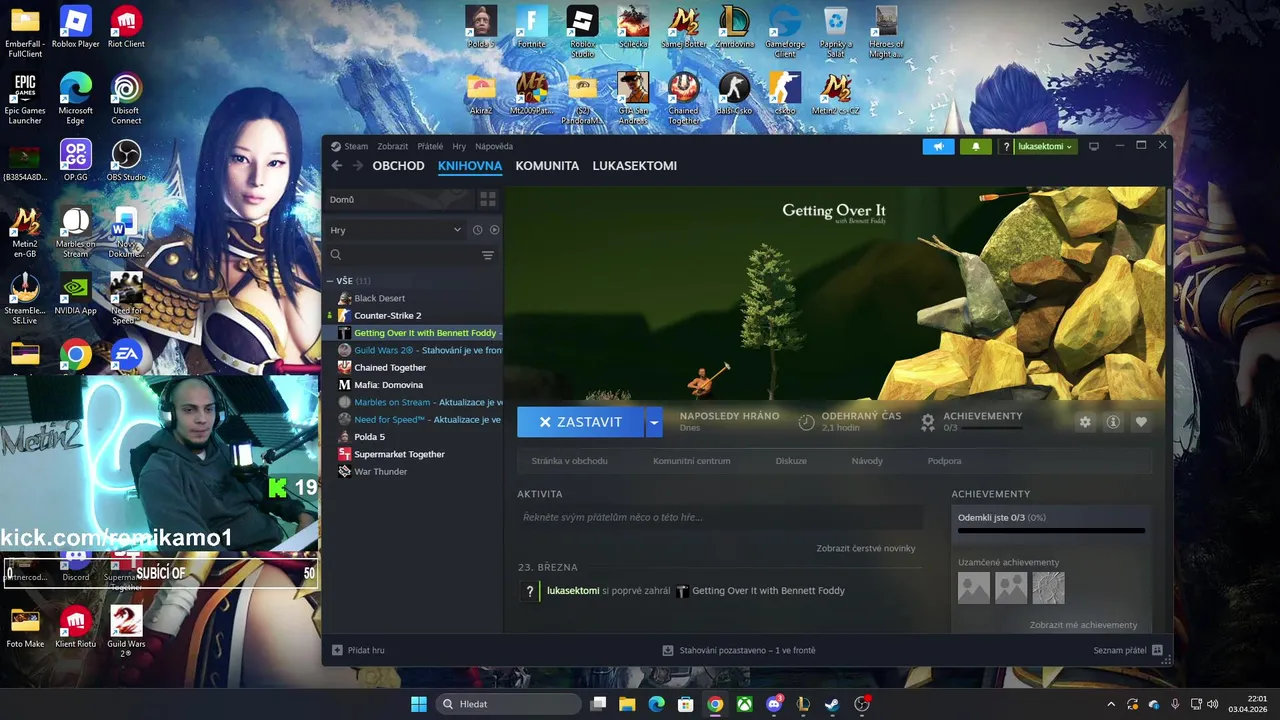The width and height of the screenshot is (1280, 720).
Task: Click the first locked achievement thumbnail
Action: [974, 588]
